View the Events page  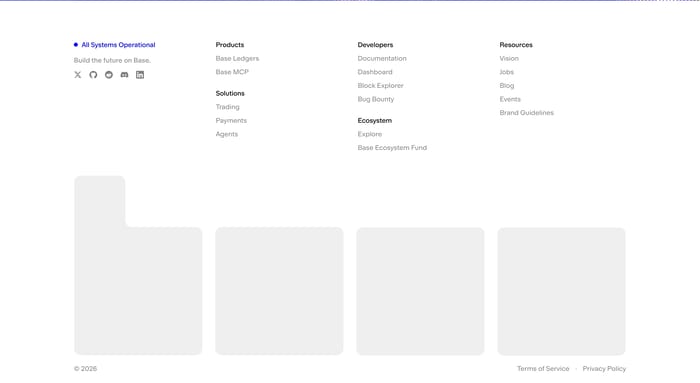pos(510,99)
